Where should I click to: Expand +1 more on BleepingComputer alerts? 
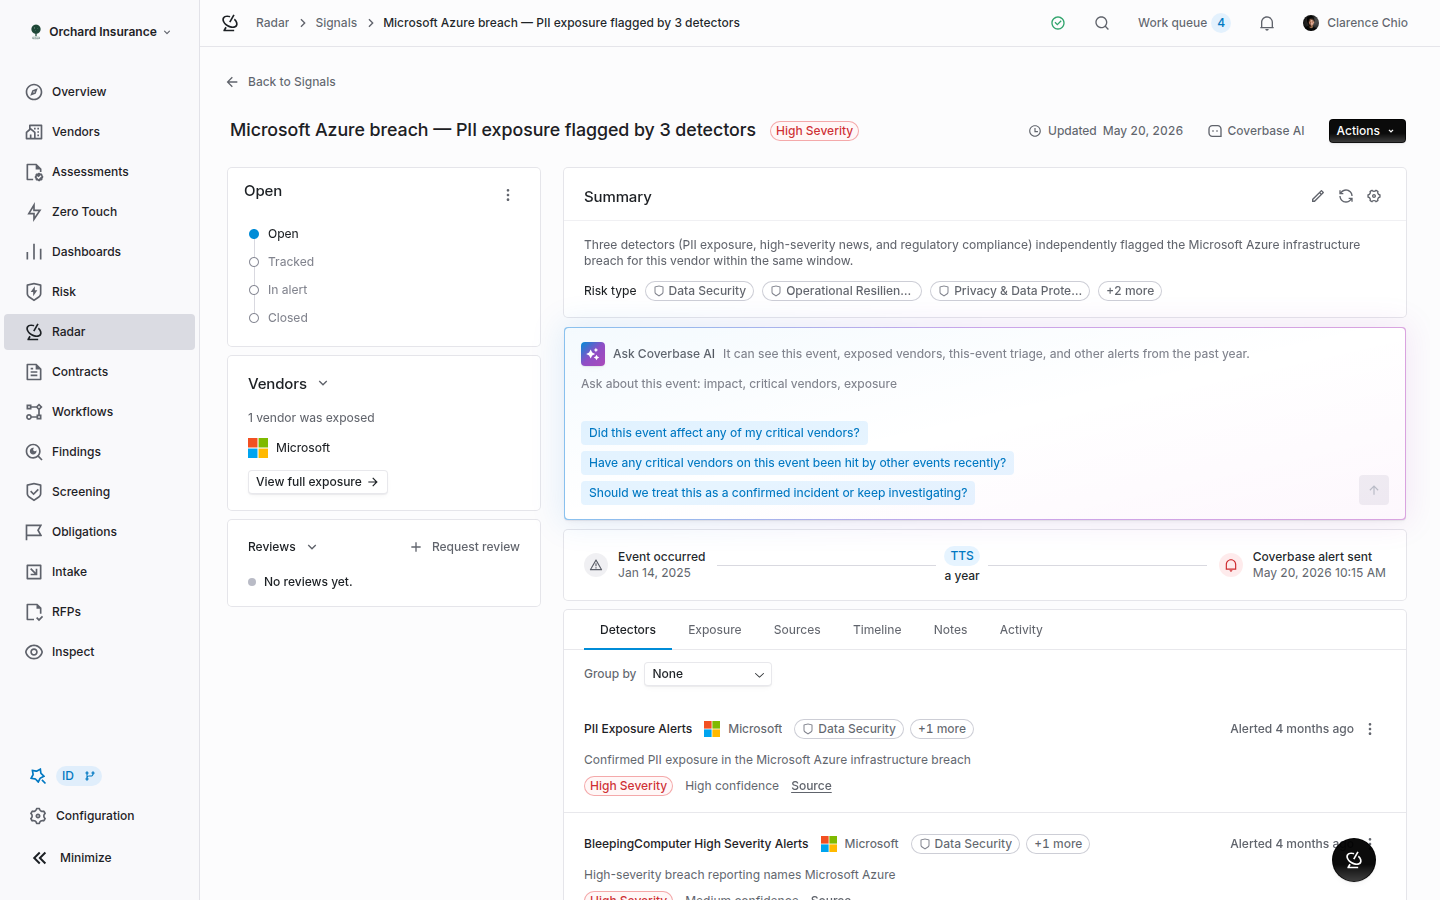pos(1058,844)
